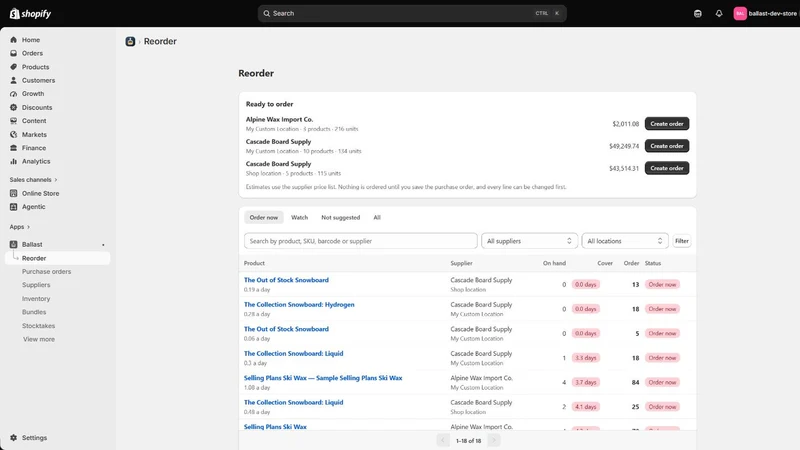The image size is (800, 450).
Task: Create order for Cascade Board Supply Shop location
Action: [x=667, y=168]
